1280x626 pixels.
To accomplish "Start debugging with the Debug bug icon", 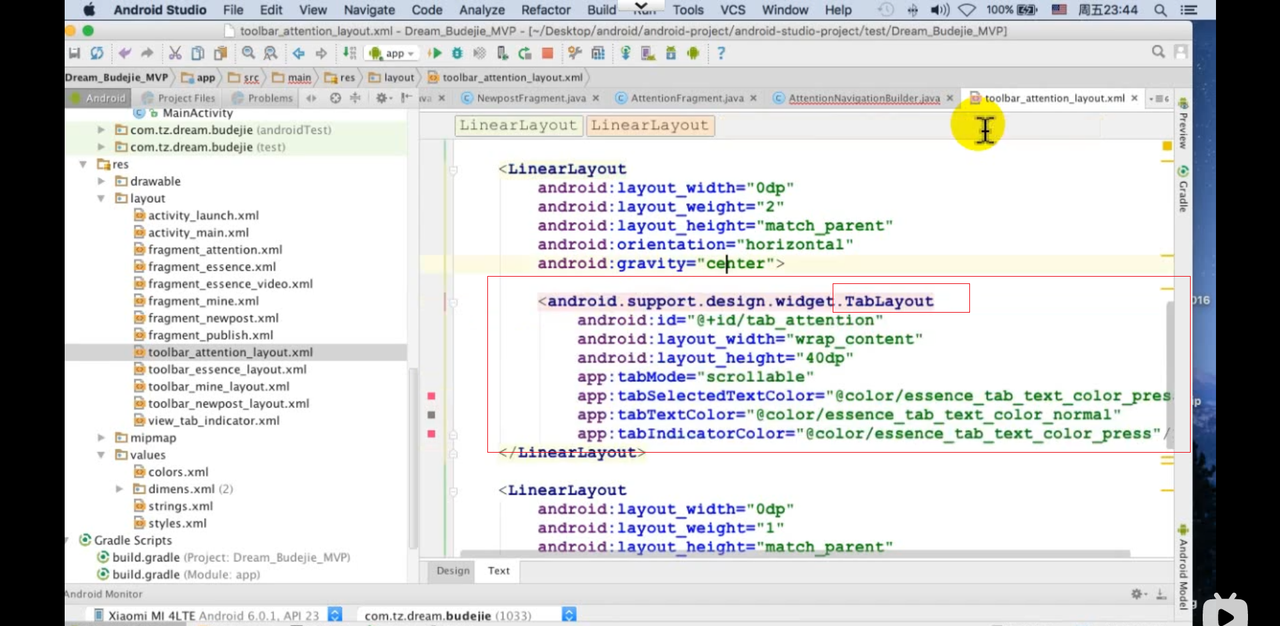I will (457, 53).
